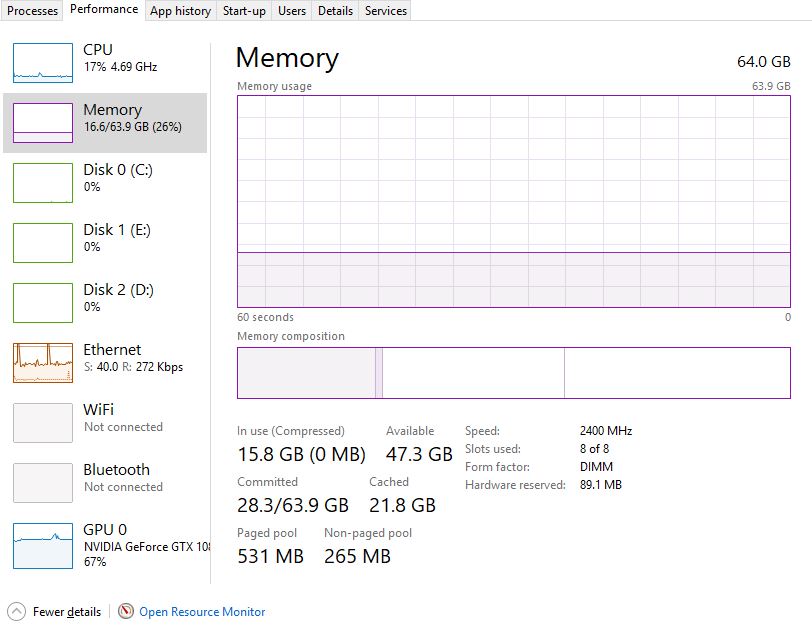The width and height of the screenshot is (812, 633).
Task: Open Resource Monitor link
Action: (x=202, y=612)
